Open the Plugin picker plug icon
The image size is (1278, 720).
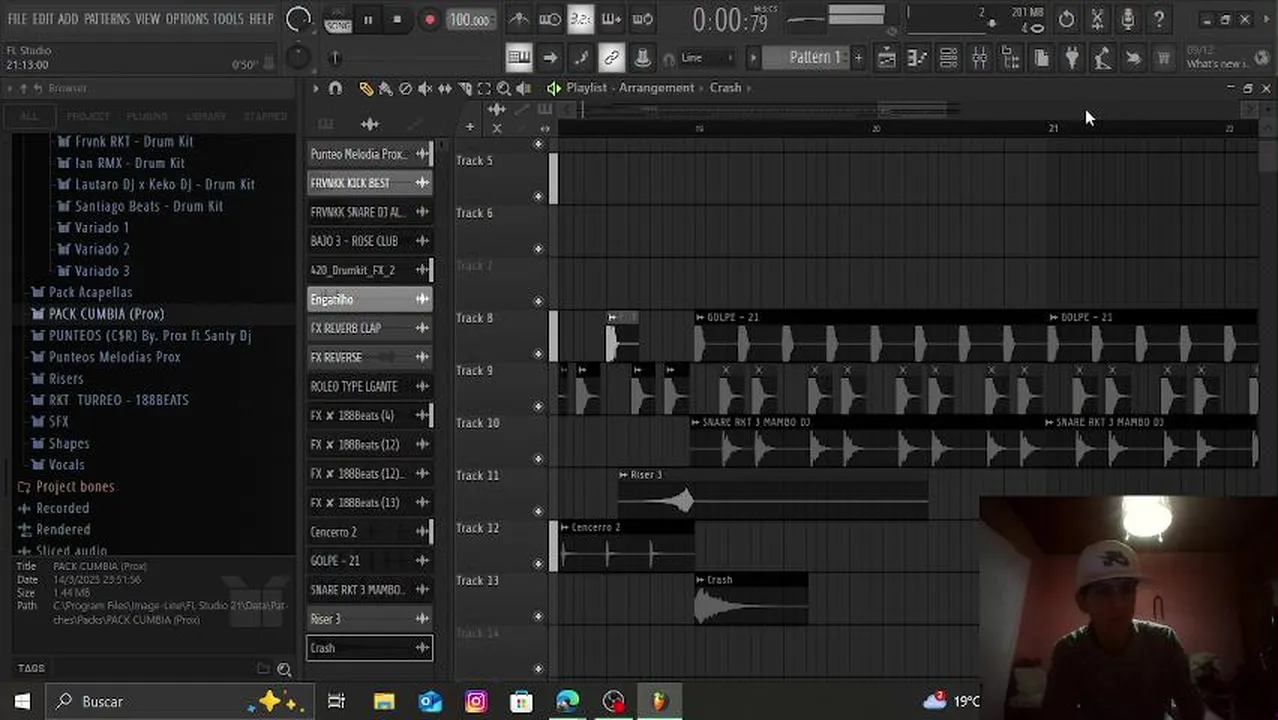pos(1072,58)
